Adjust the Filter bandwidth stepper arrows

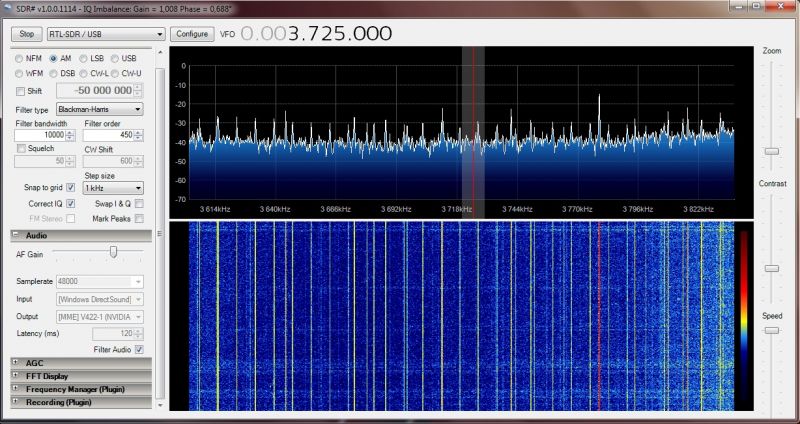click(x=70, y=135)
